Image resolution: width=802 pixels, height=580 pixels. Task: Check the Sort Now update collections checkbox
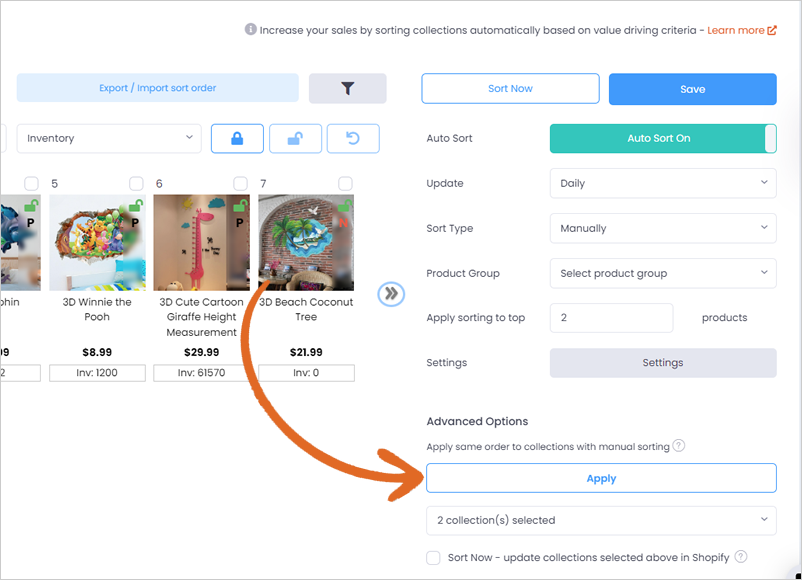click(433, 557)
